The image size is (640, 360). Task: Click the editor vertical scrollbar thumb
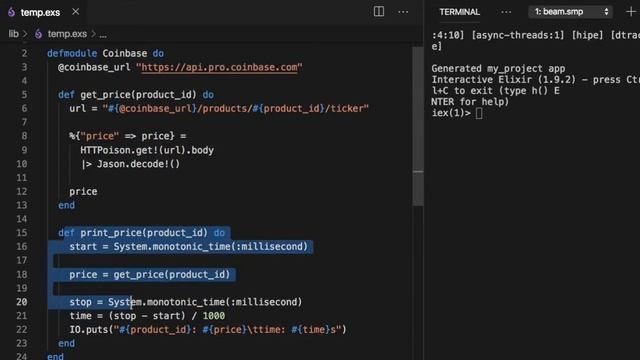click(x=418, y=127)
